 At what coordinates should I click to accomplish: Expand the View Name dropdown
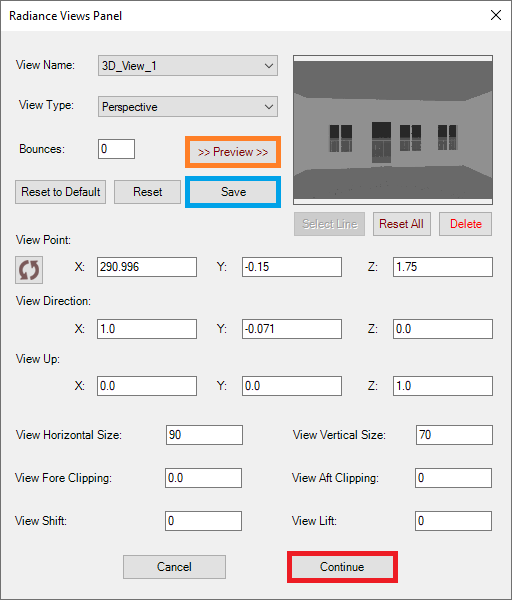(x=188, y=66)
